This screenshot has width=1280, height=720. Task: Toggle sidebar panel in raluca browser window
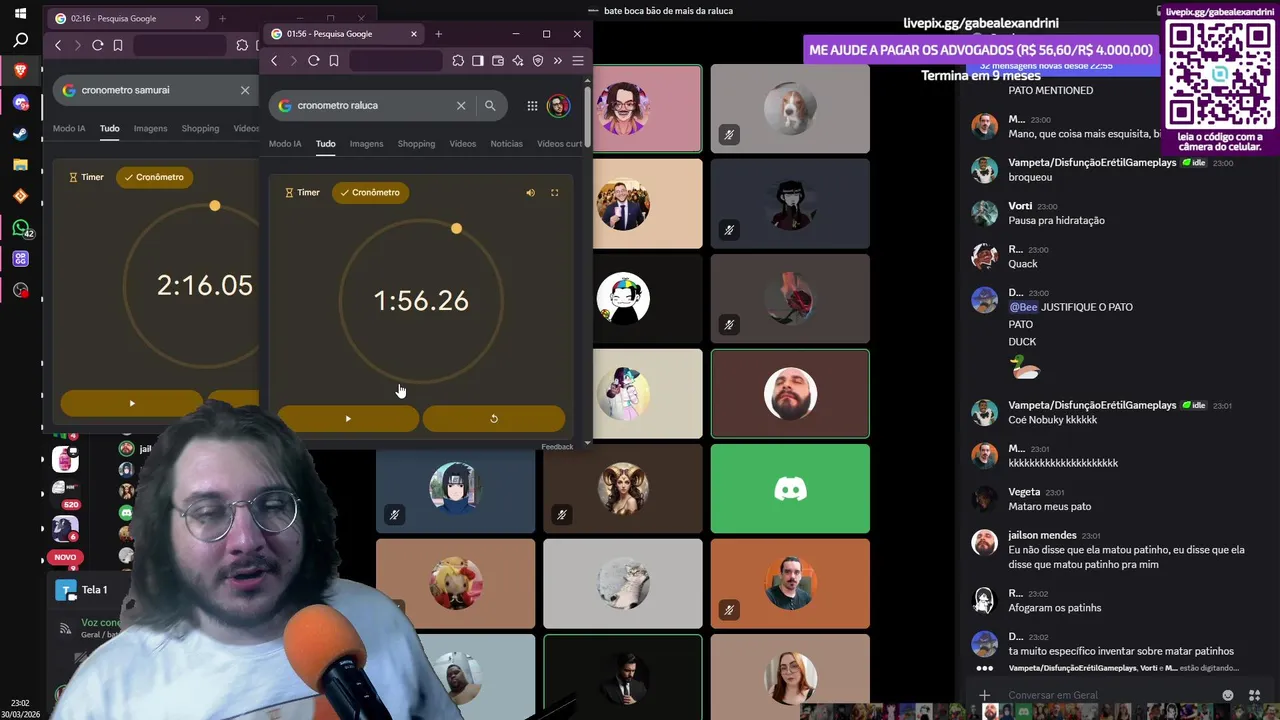pos(478,61)
